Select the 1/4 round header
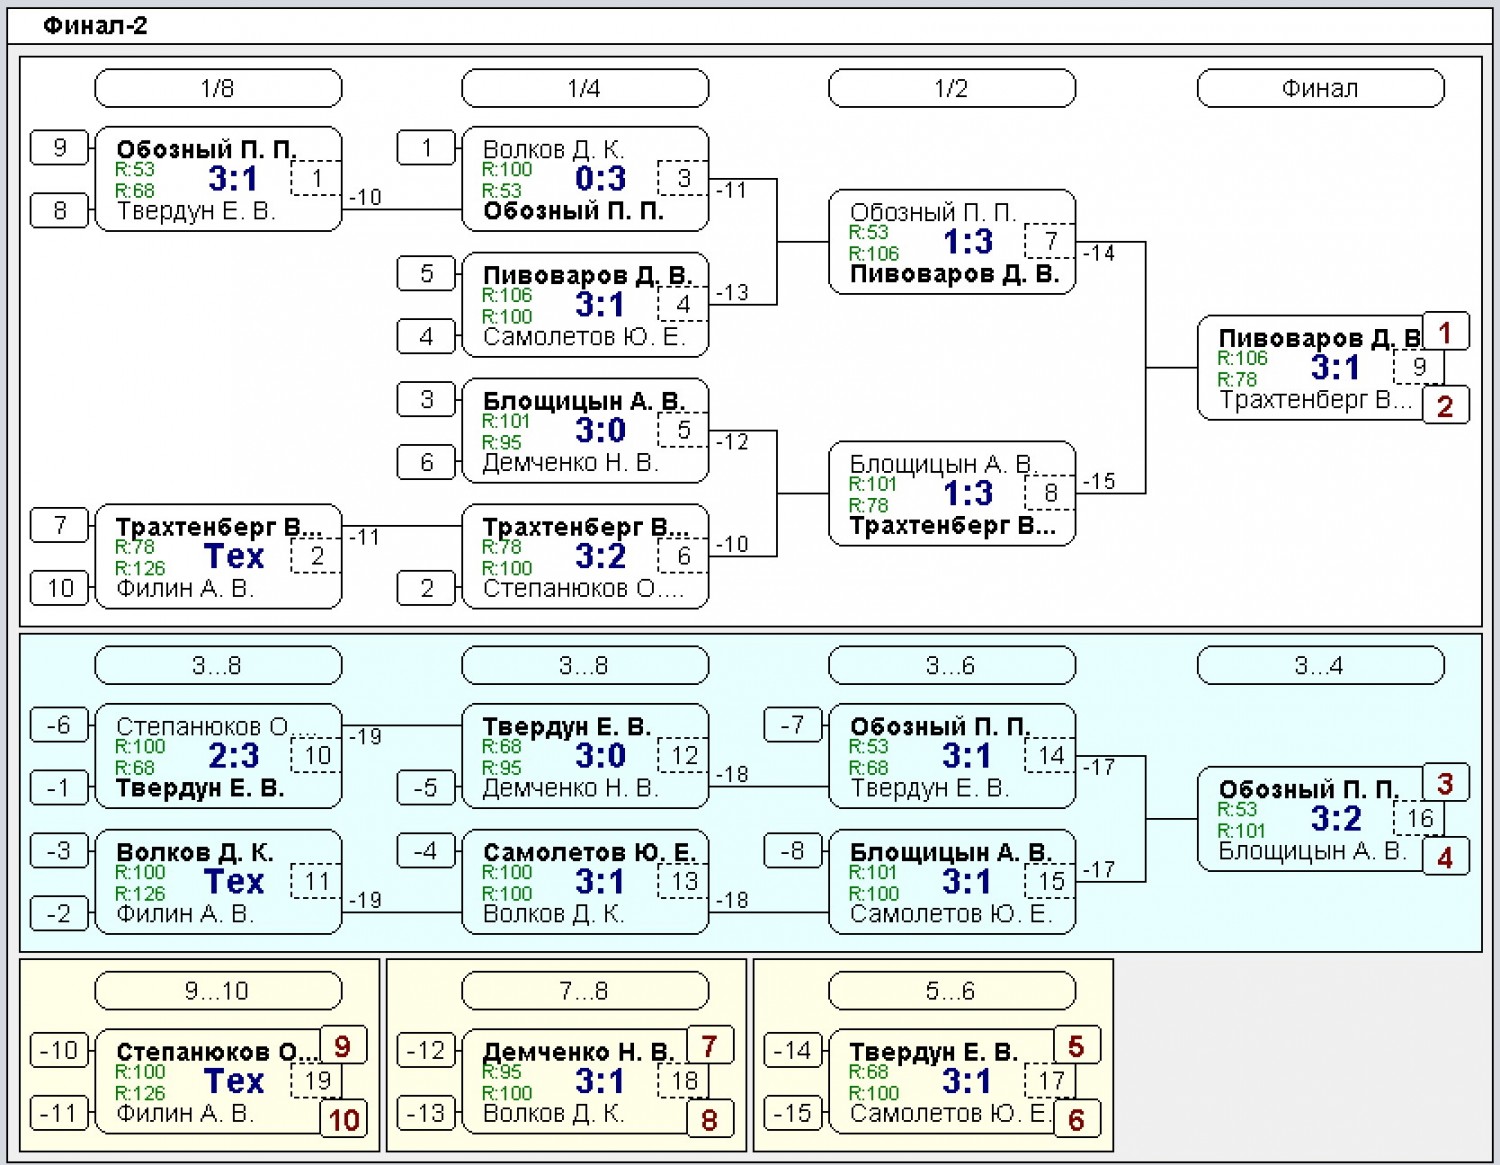1500x1165 pixels. (x=585, y=88)
